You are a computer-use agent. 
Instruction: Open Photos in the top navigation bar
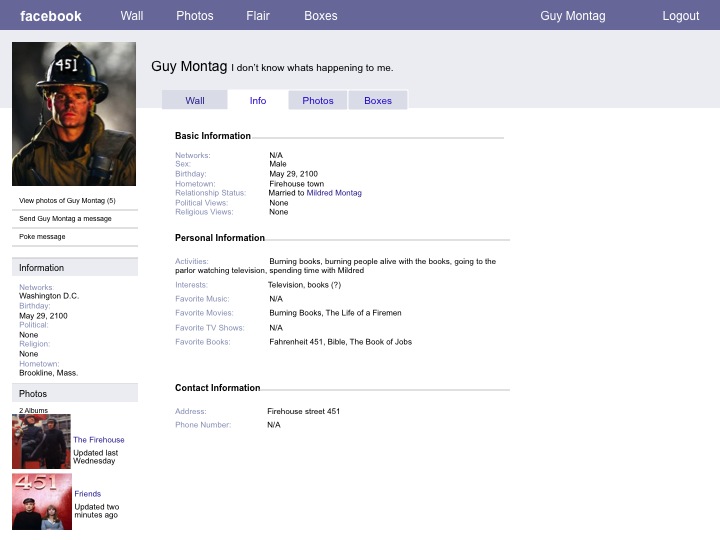[x=195, y=16]
